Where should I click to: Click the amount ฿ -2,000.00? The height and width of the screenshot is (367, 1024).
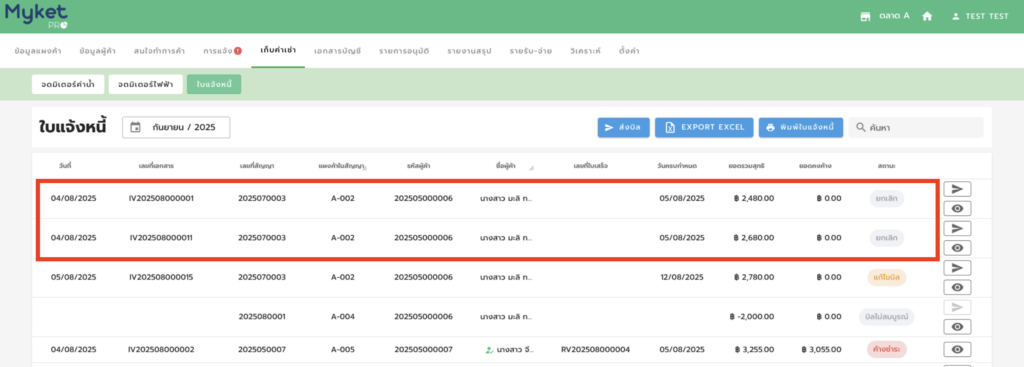pos(752,316)
